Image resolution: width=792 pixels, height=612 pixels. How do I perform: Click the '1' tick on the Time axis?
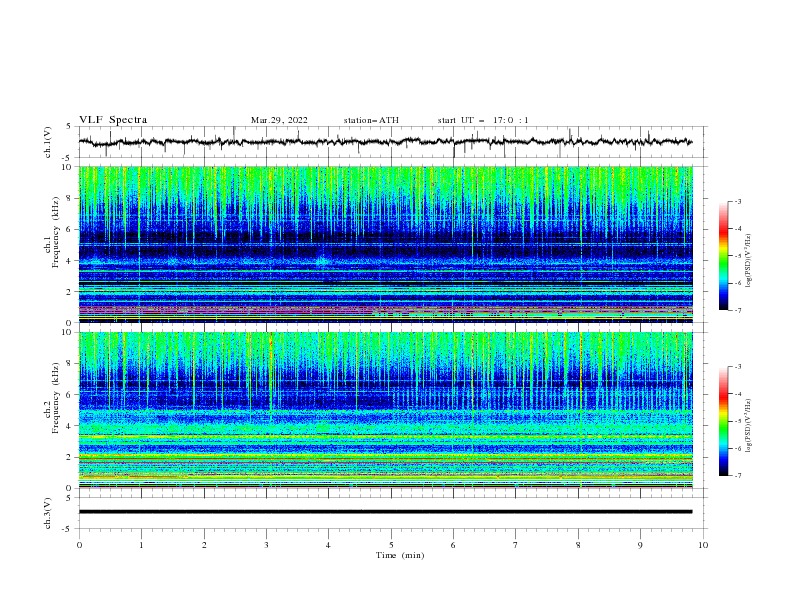click(141, 545)
